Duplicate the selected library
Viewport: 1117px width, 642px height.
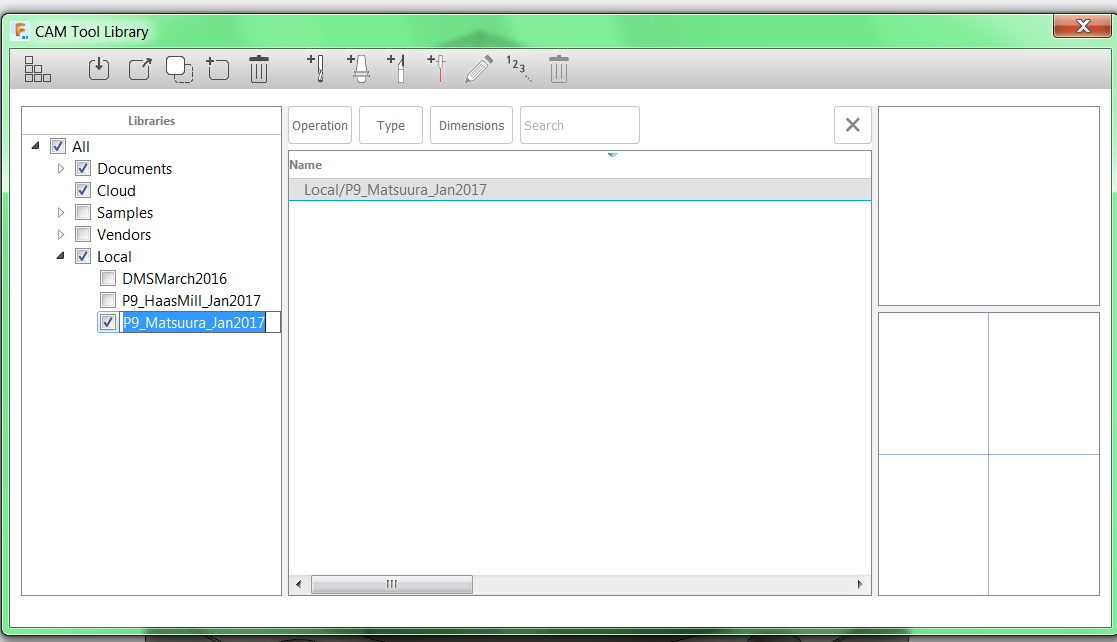point(180,69)
